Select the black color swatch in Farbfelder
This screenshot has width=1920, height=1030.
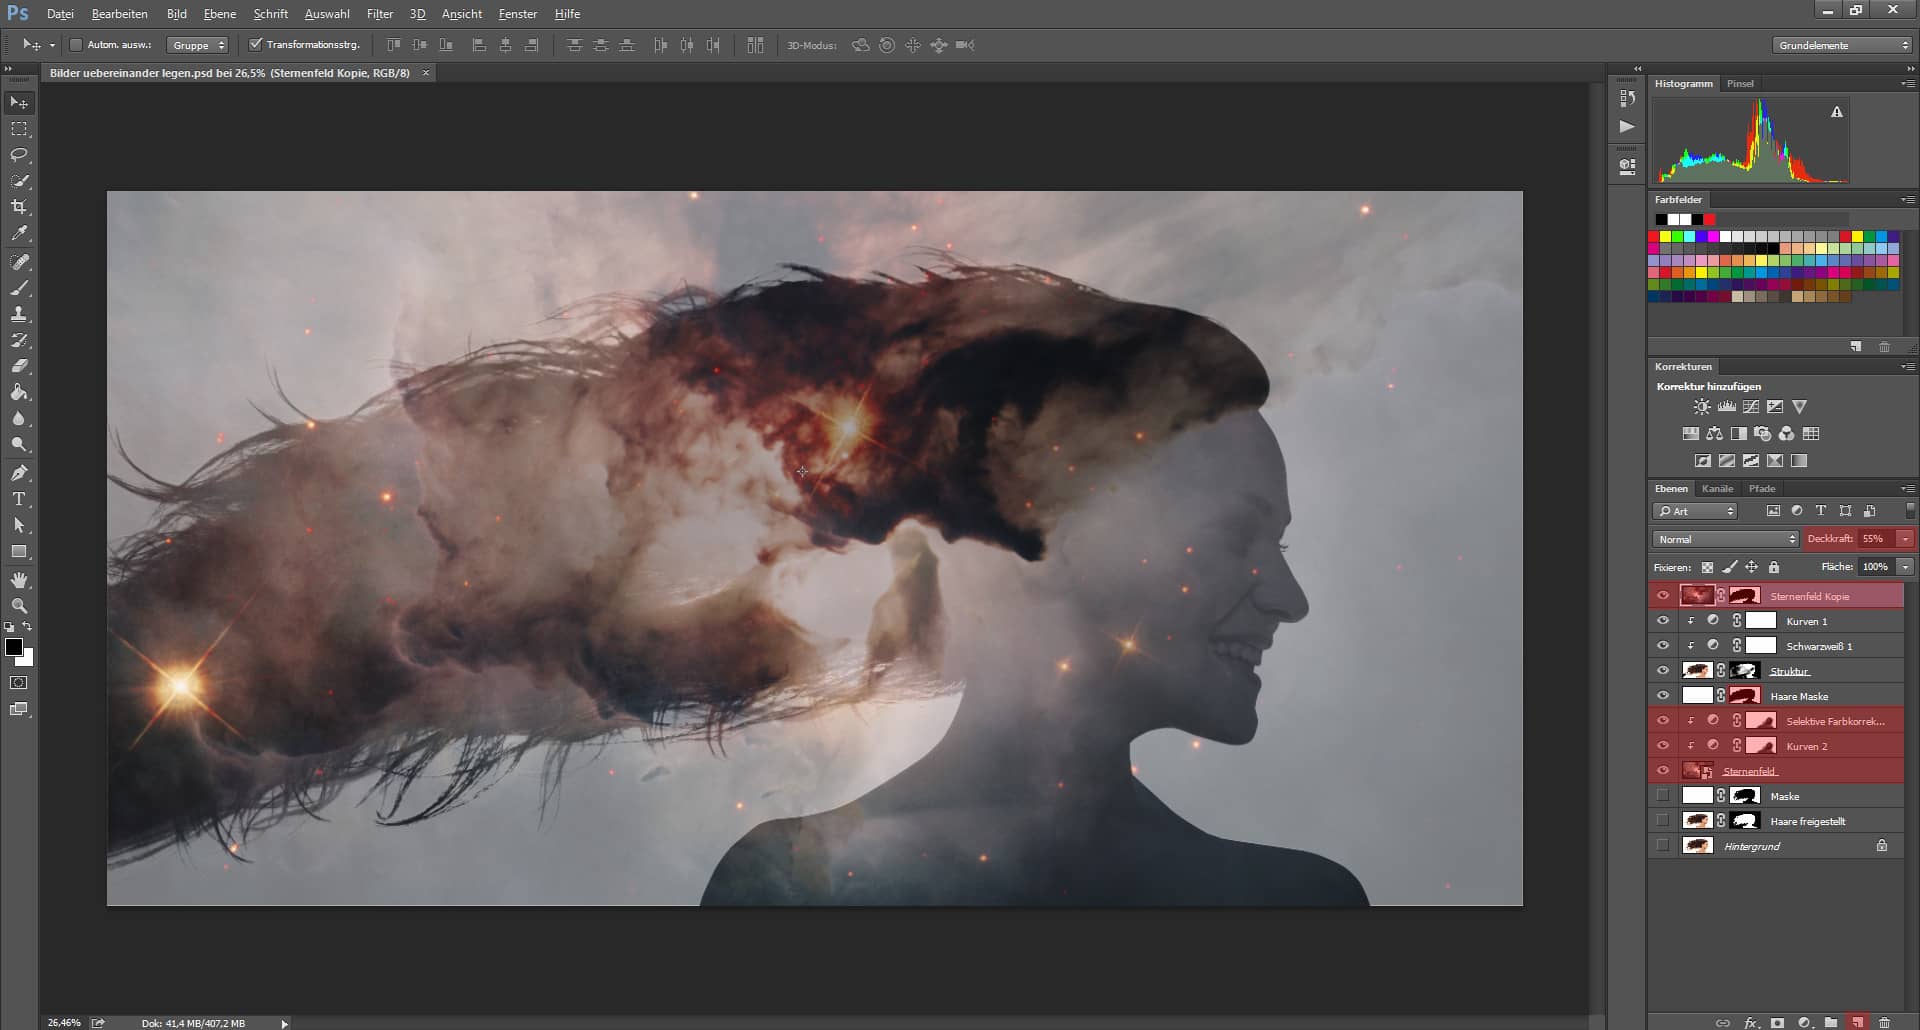point(1659,219)
